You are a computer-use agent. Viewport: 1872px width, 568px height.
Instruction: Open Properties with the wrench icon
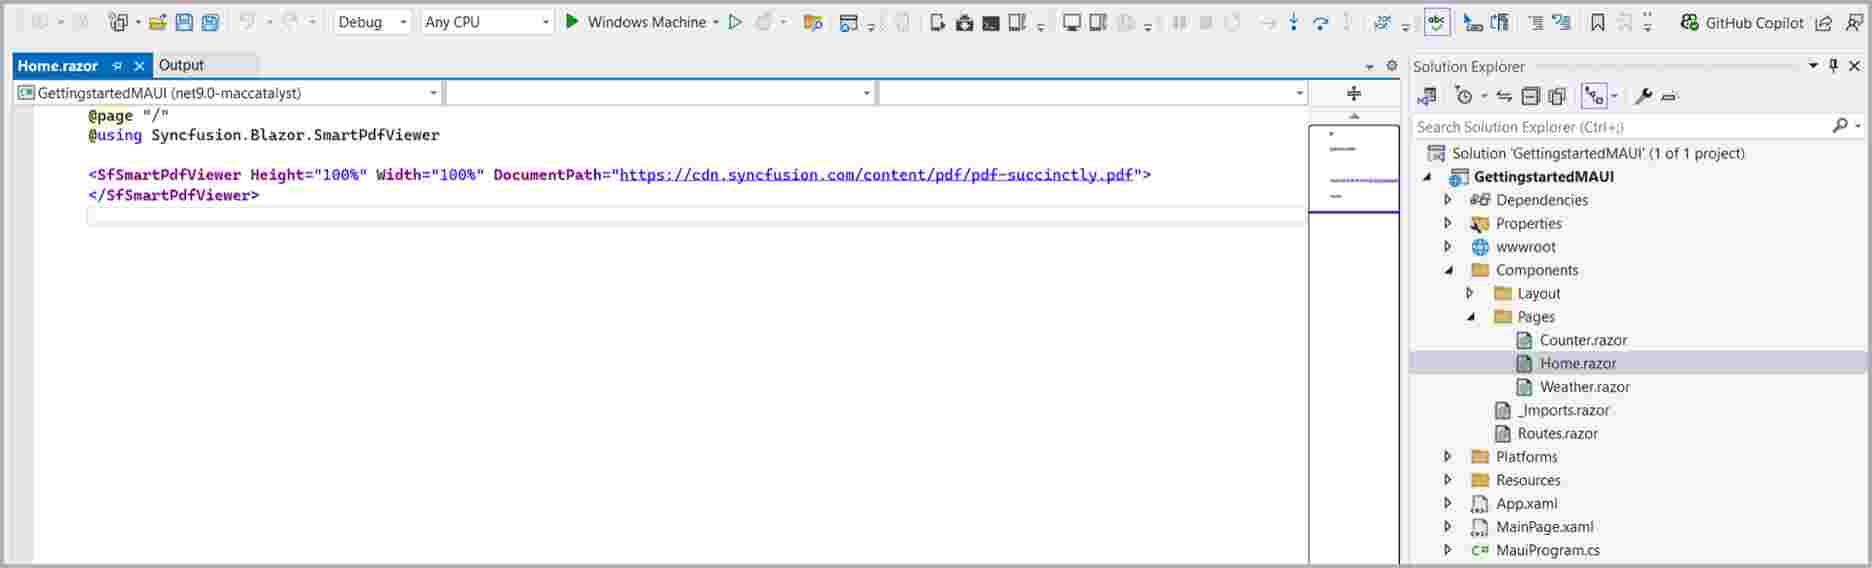[x=1643, y=96]
